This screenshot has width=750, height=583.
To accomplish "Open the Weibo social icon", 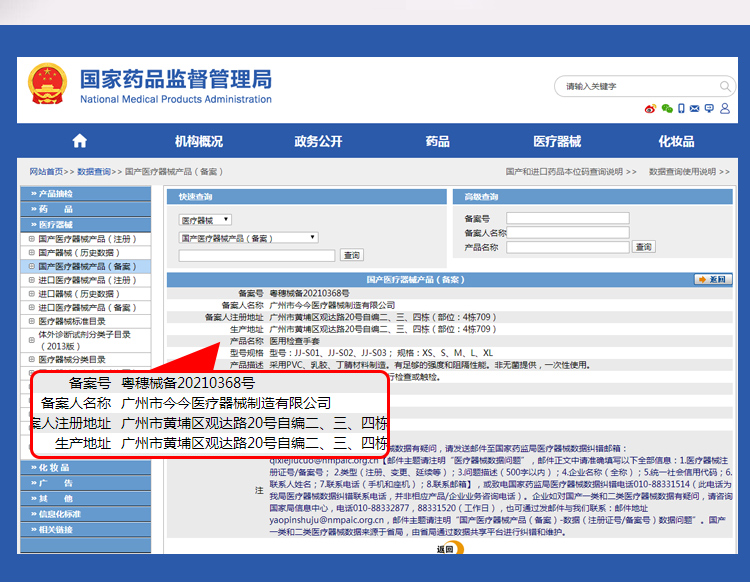I will coord(650,108).
